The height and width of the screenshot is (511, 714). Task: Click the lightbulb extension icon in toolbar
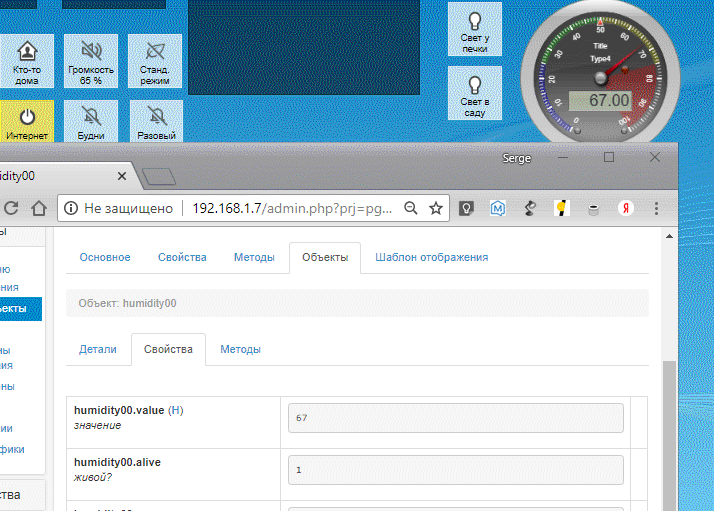tap(465, 208)
